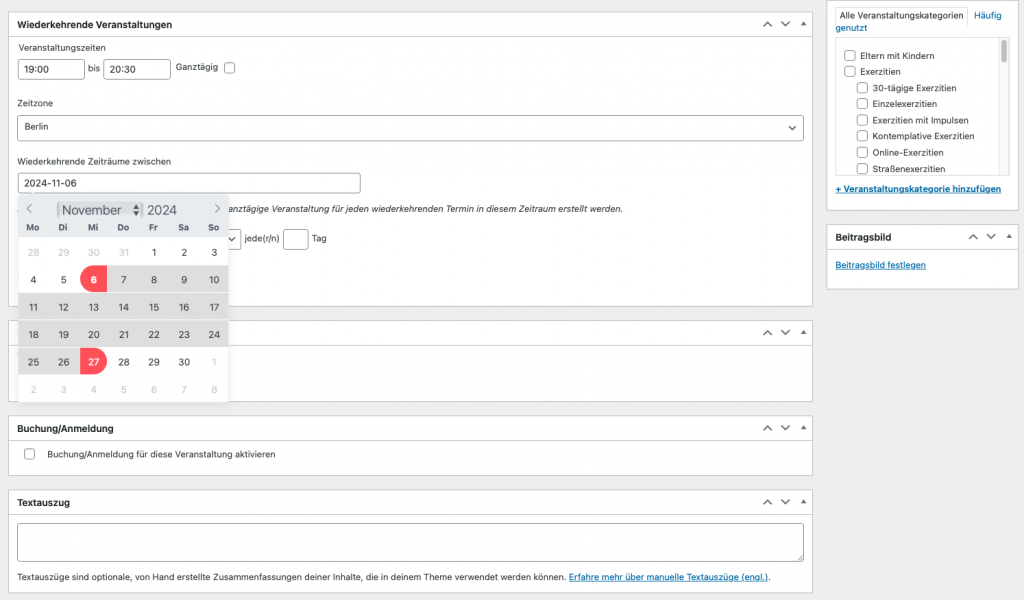Select November 15 in the calendar
The height and width of the screenshot is (600, 1024).
click(154, 307)
